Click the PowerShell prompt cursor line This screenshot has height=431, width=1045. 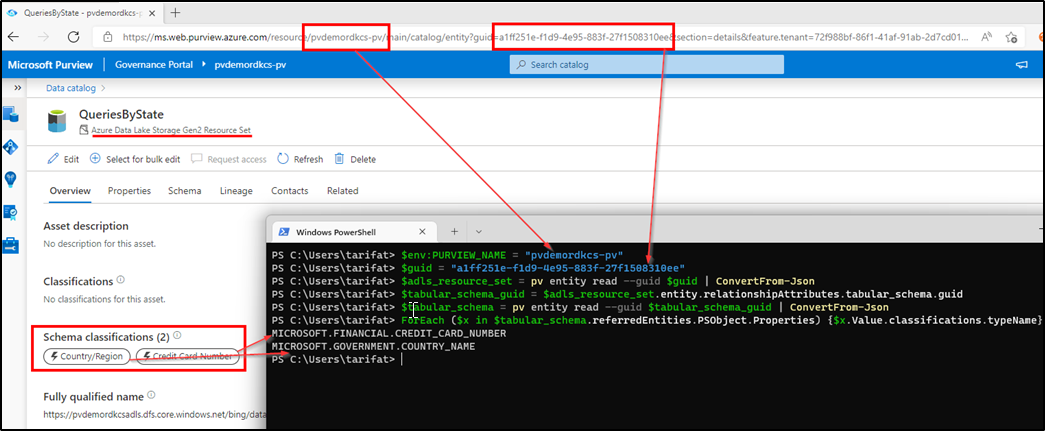coord(337,360)
